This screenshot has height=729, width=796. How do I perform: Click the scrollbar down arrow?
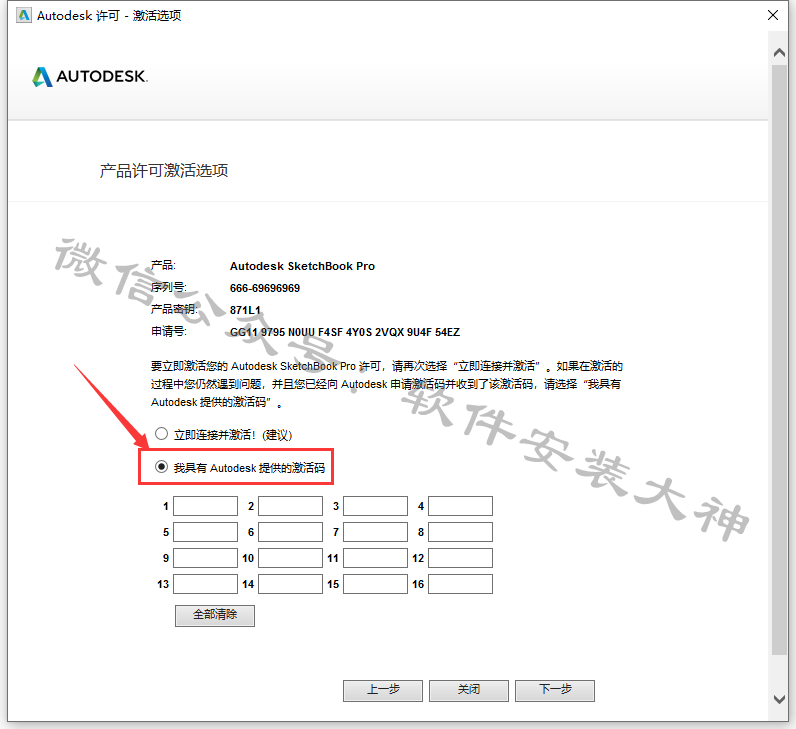779,699
